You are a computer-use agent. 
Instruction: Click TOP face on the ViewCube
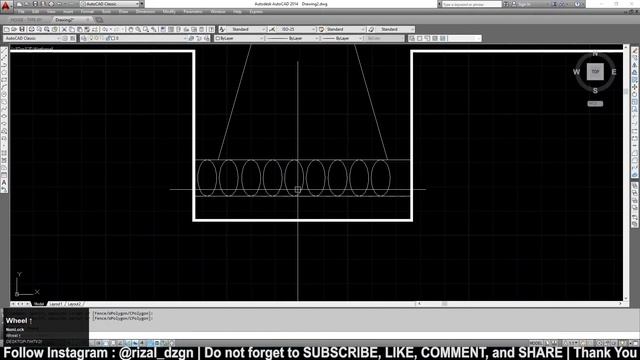(595, 72)
